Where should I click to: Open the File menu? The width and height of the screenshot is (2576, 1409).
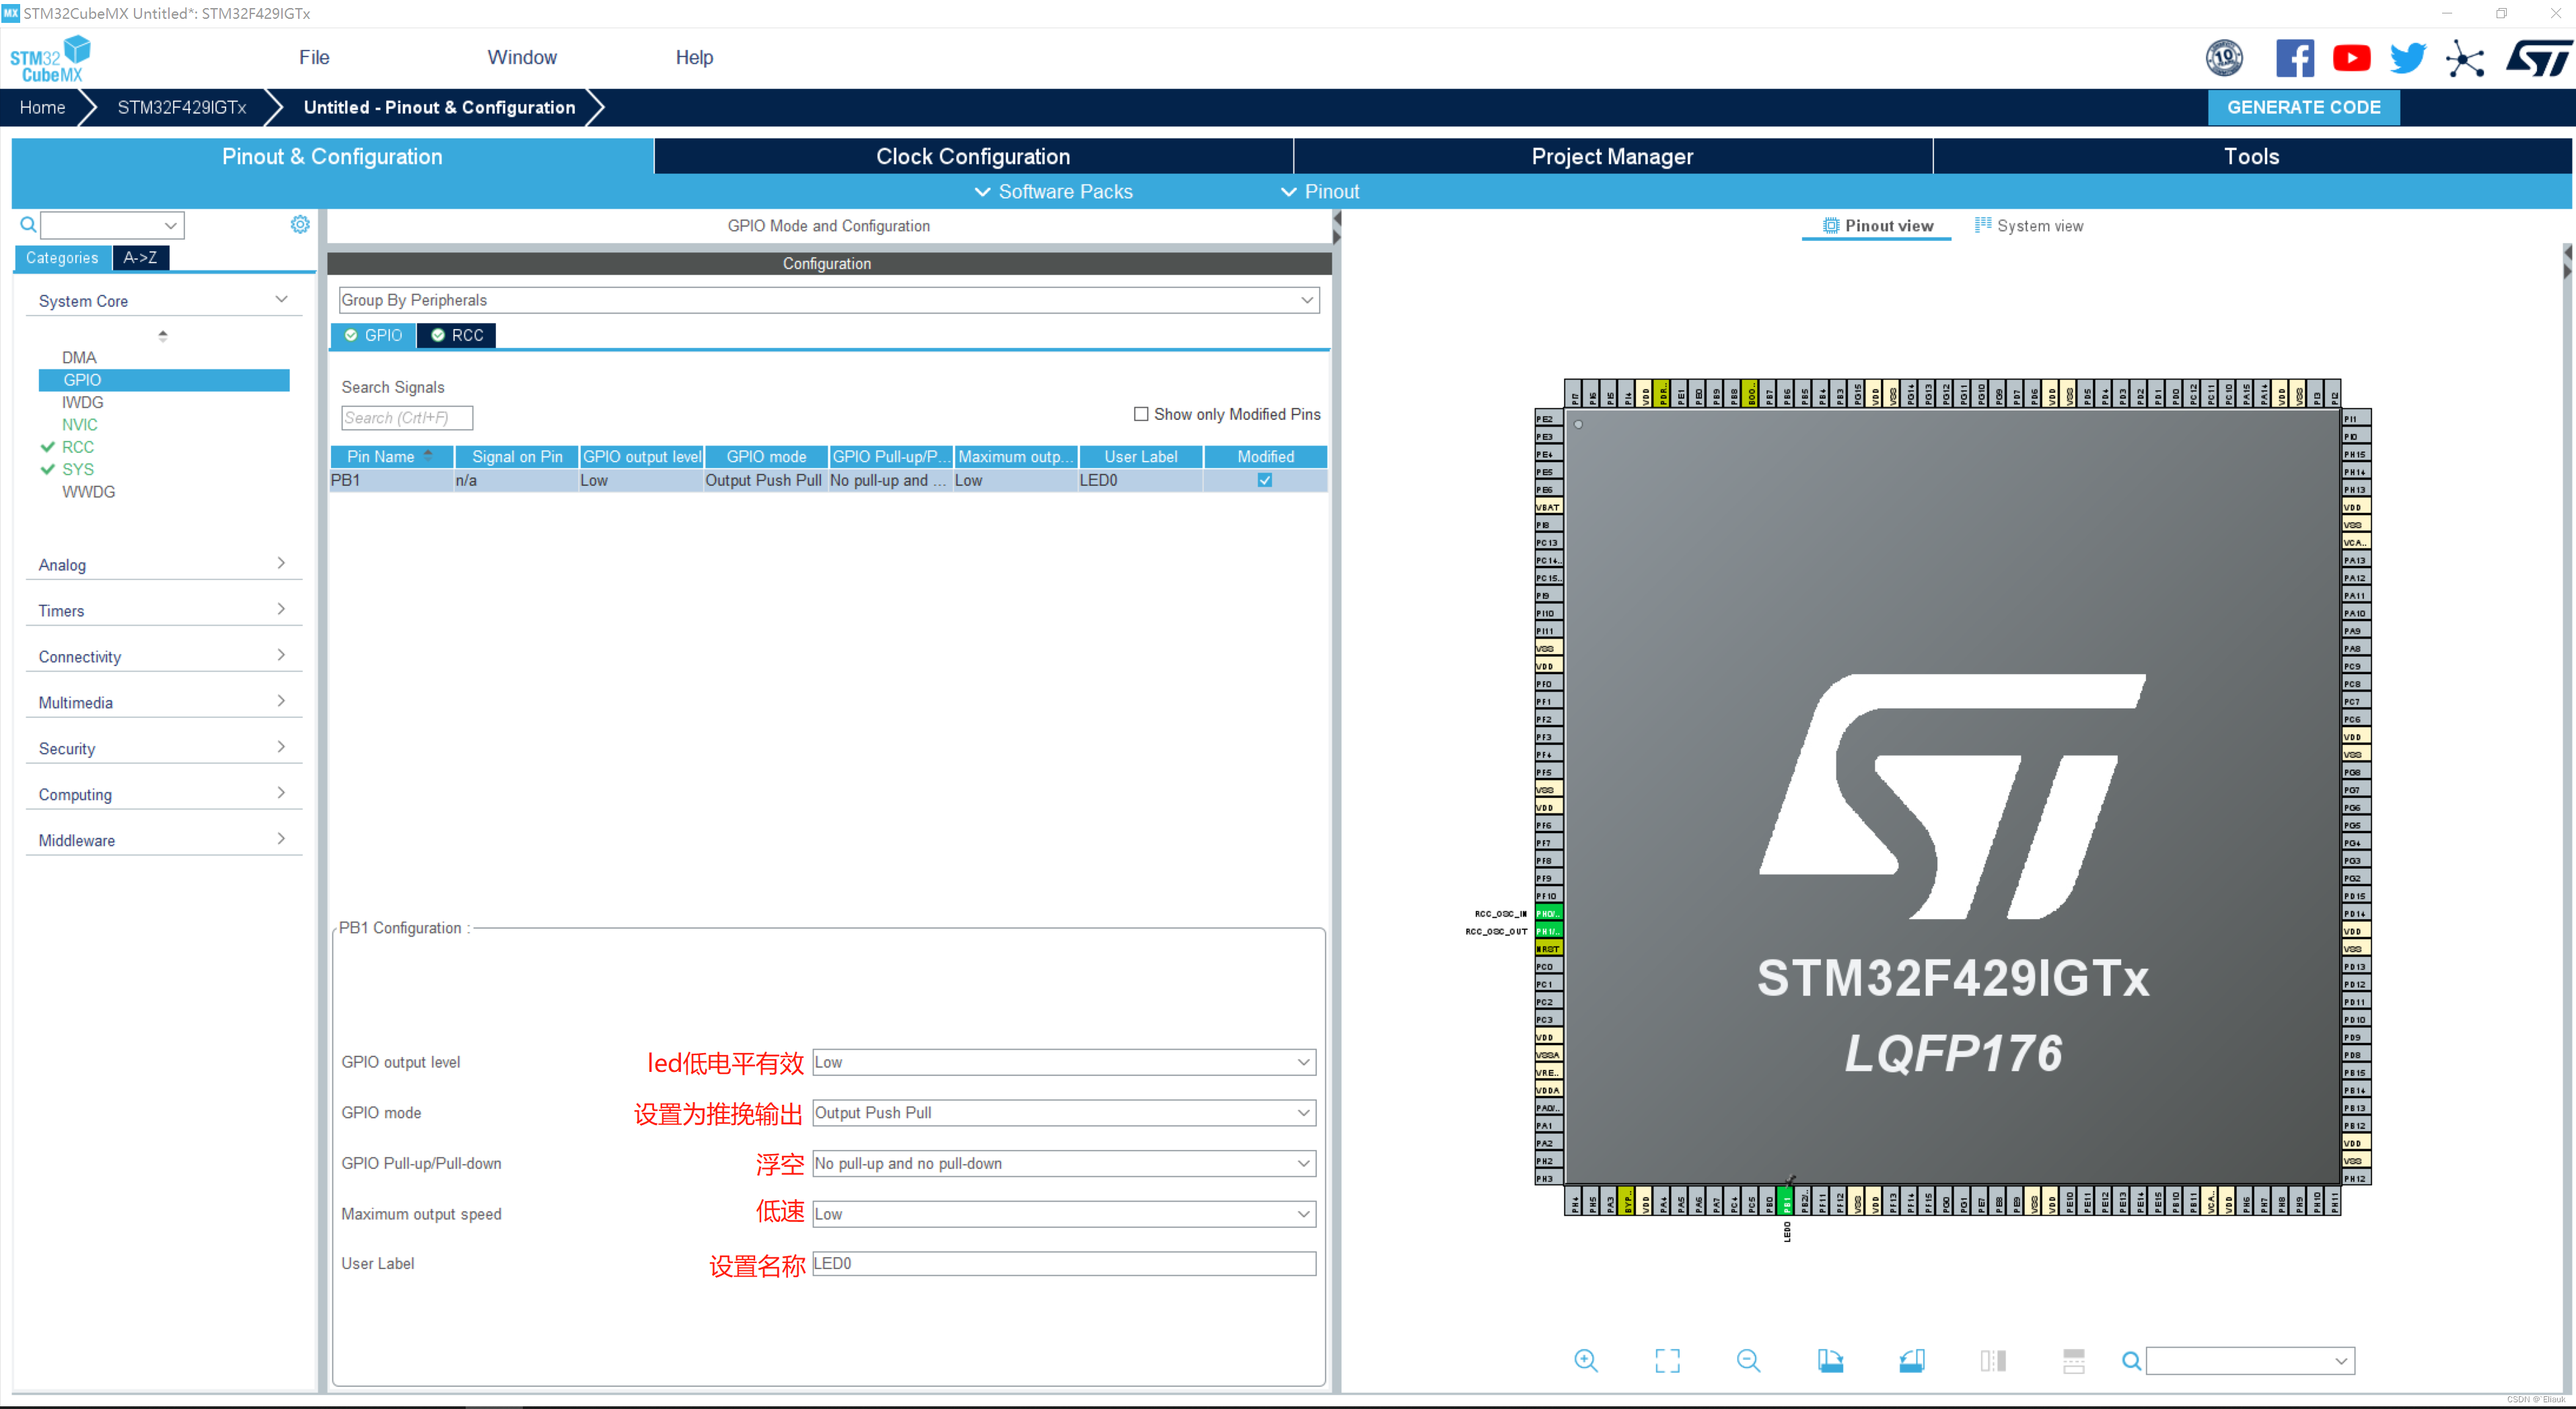pos(314,57)
